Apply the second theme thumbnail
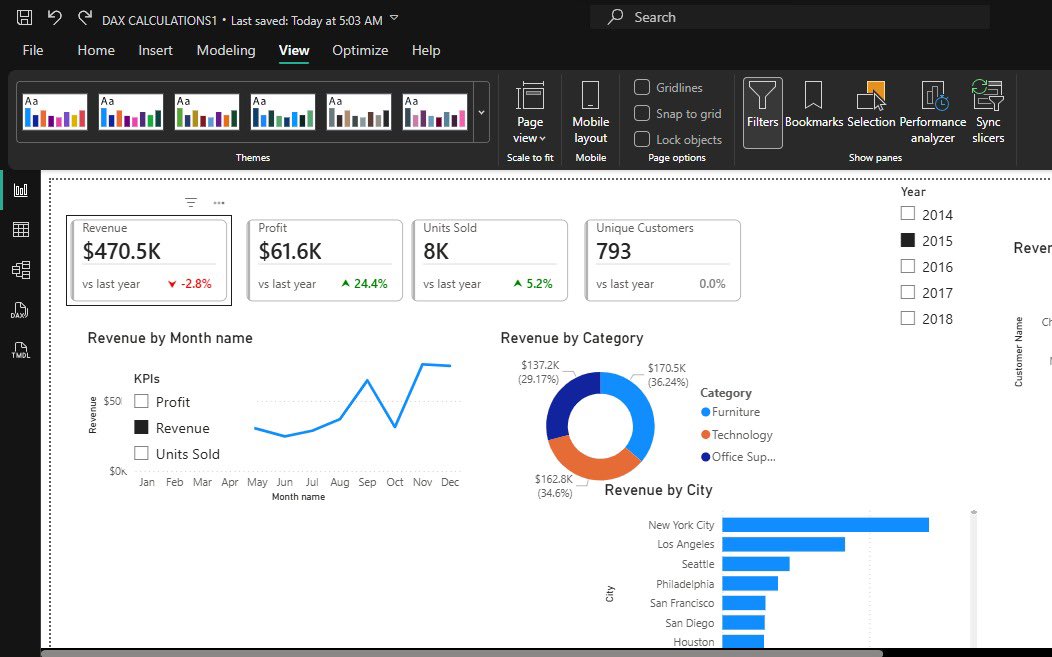 [131, 111]
